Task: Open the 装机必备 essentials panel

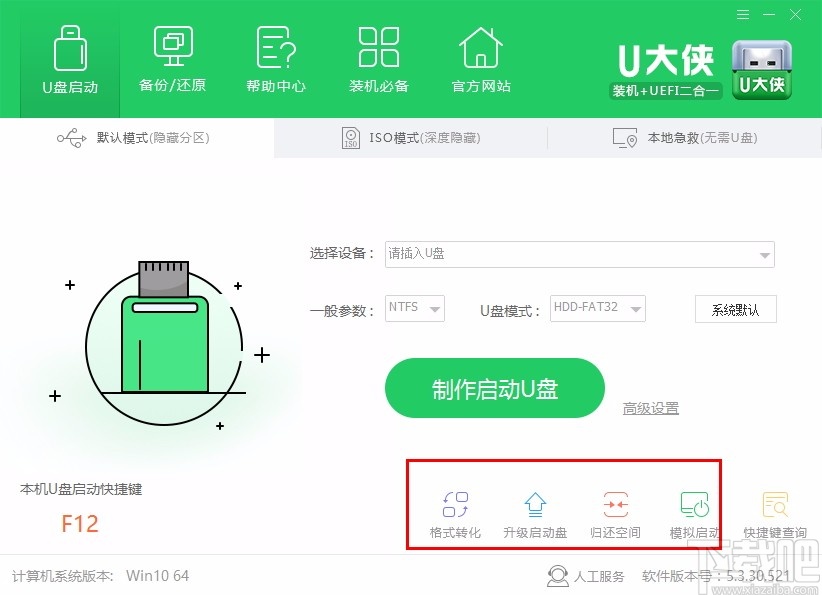Action: (x=379, y=60)
